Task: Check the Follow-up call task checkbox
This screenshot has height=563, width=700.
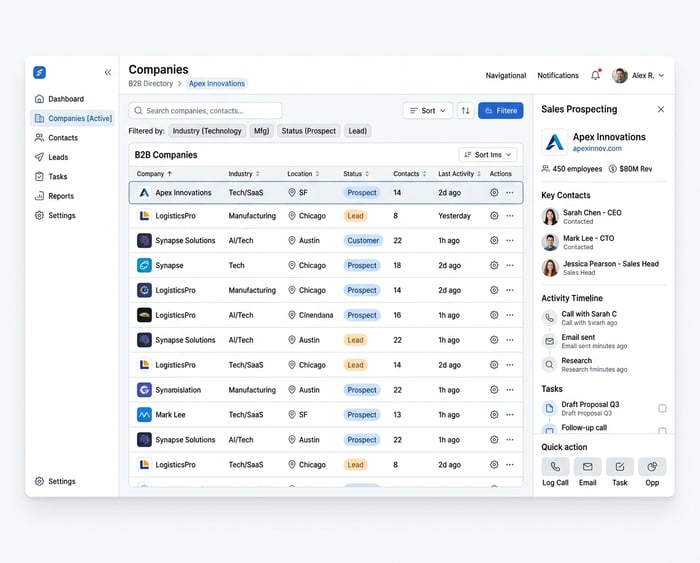Action: coord(662,431)
